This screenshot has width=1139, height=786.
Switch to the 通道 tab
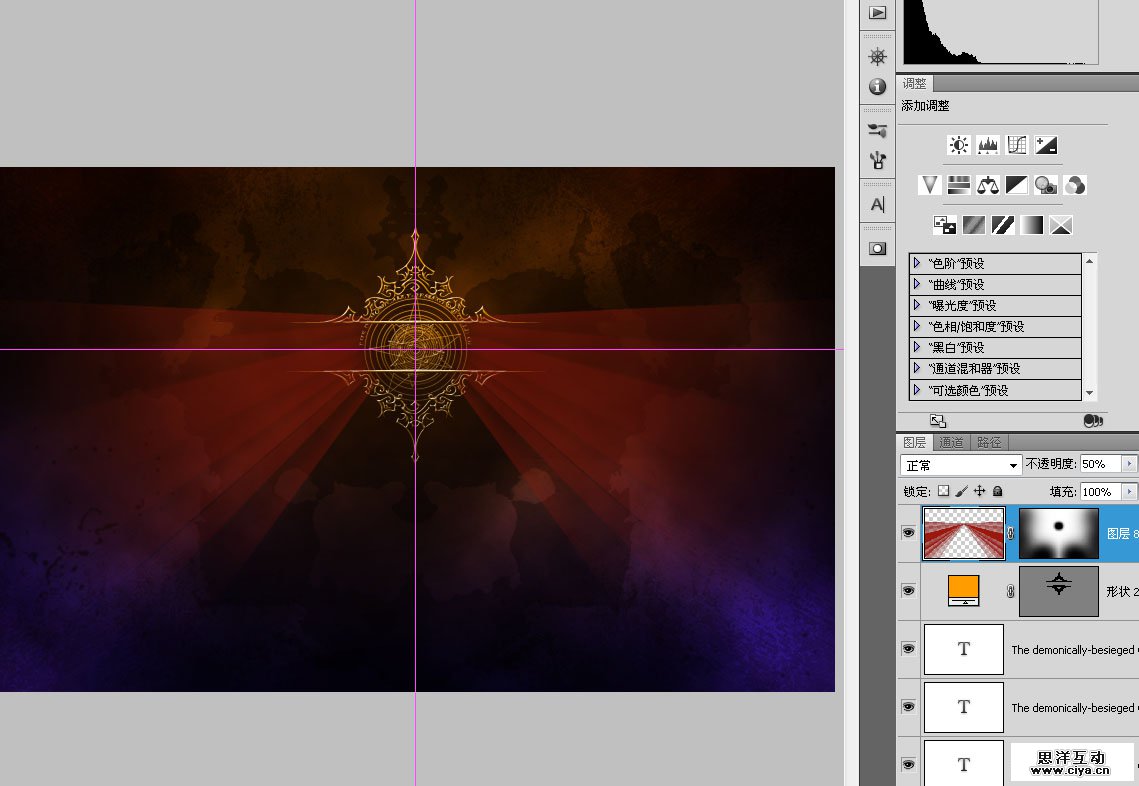click(952, 442)
